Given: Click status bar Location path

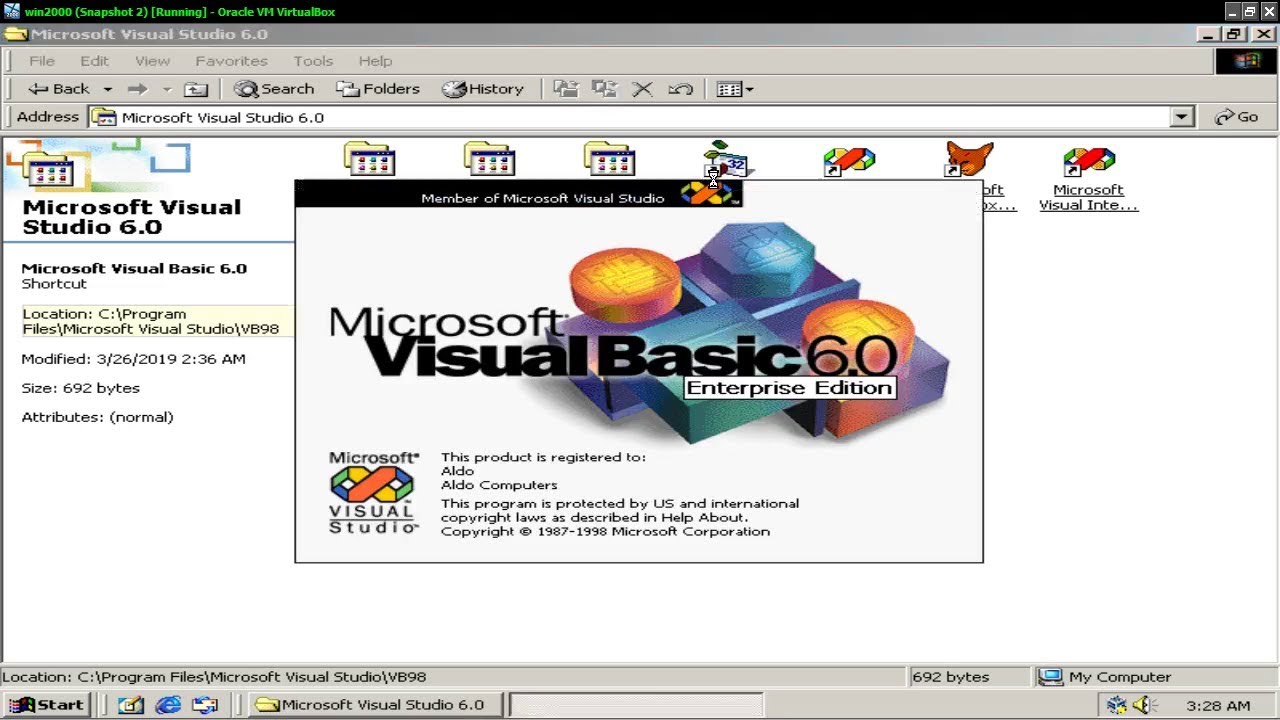Looking at the screenshot, I should pyautogui.click(x=214, y=677).
